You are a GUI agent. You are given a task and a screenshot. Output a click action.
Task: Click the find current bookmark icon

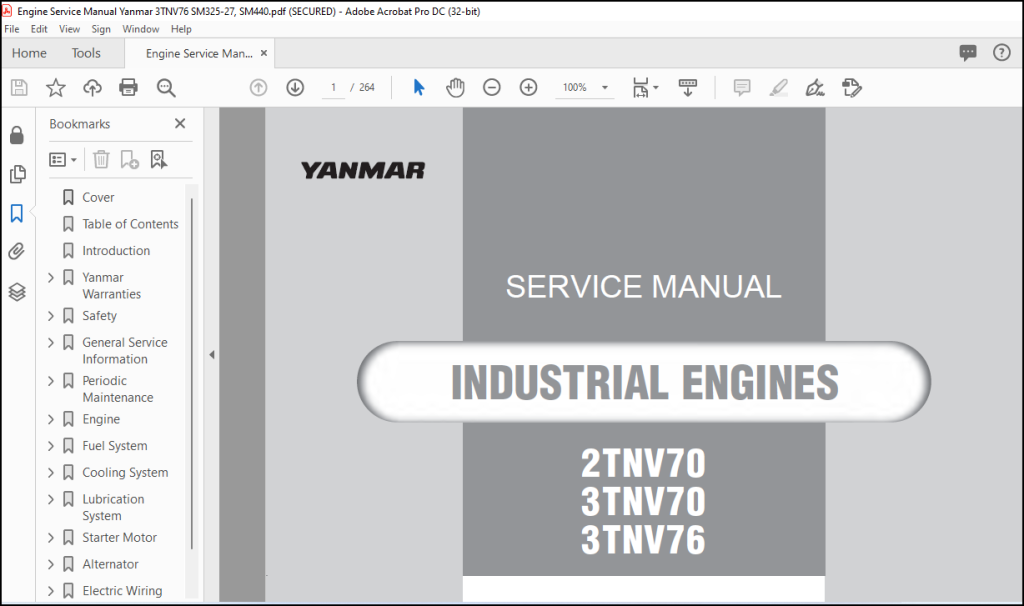pos(159,159)
